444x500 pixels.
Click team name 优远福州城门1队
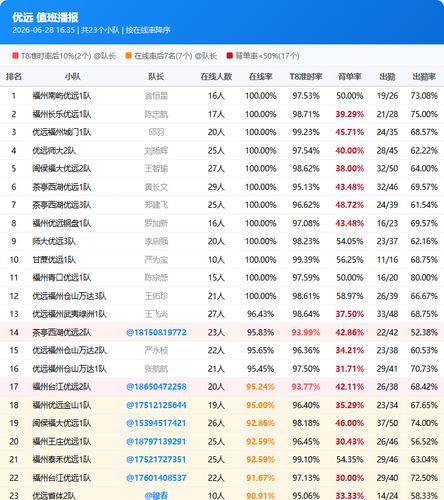(x=62, y=132)
